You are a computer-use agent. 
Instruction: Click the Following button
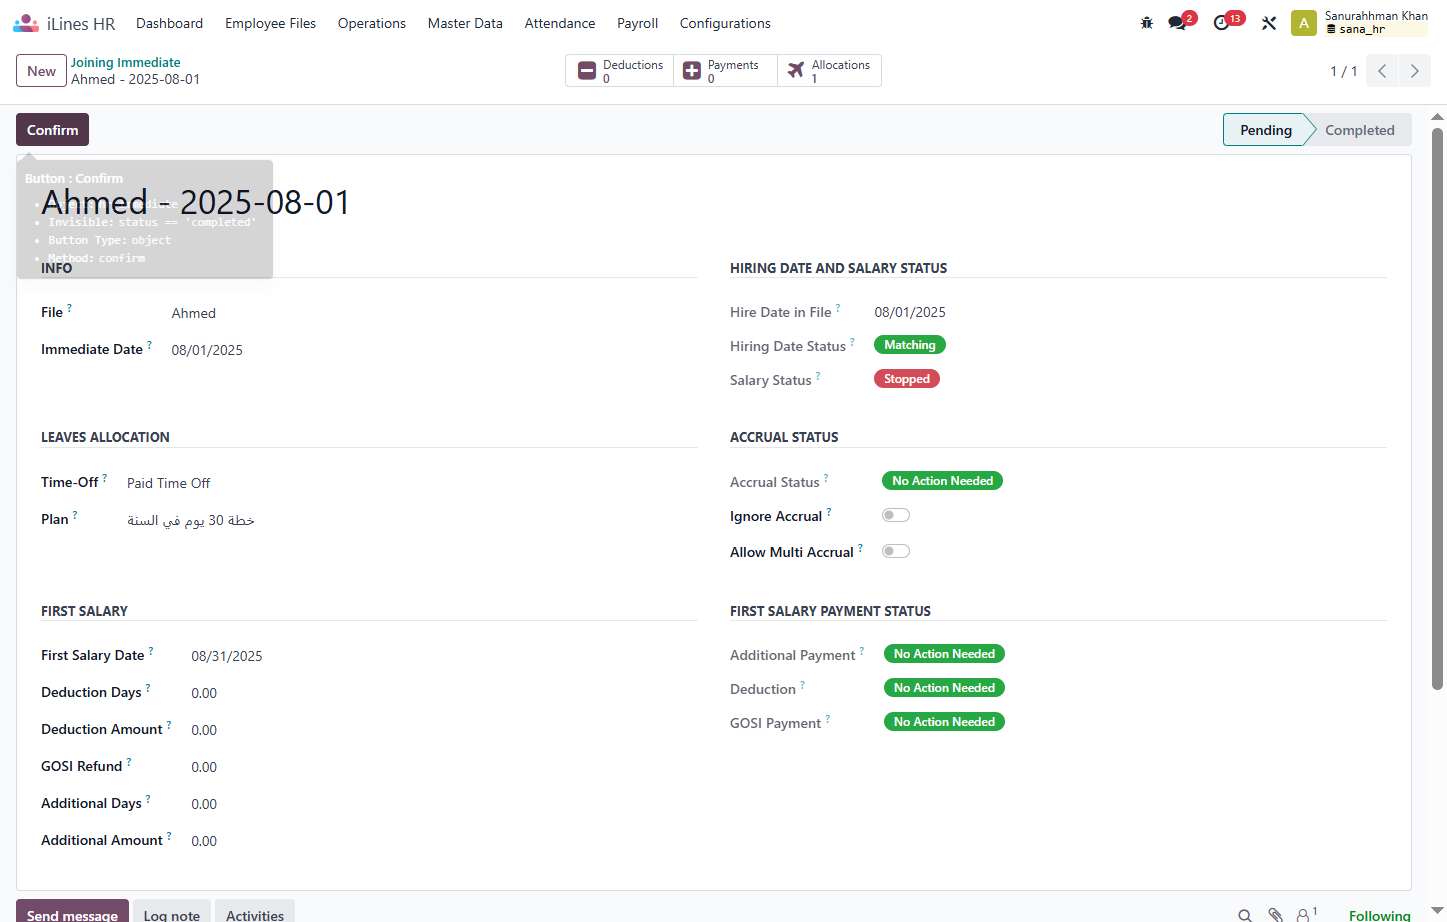1379,915
